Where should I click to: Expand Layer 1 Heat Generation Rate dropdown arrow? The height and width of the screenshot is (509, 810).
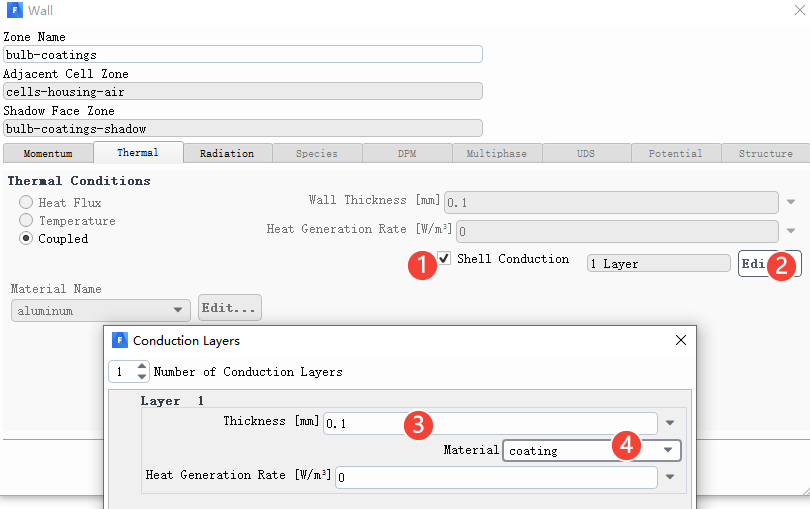[670, 477]
